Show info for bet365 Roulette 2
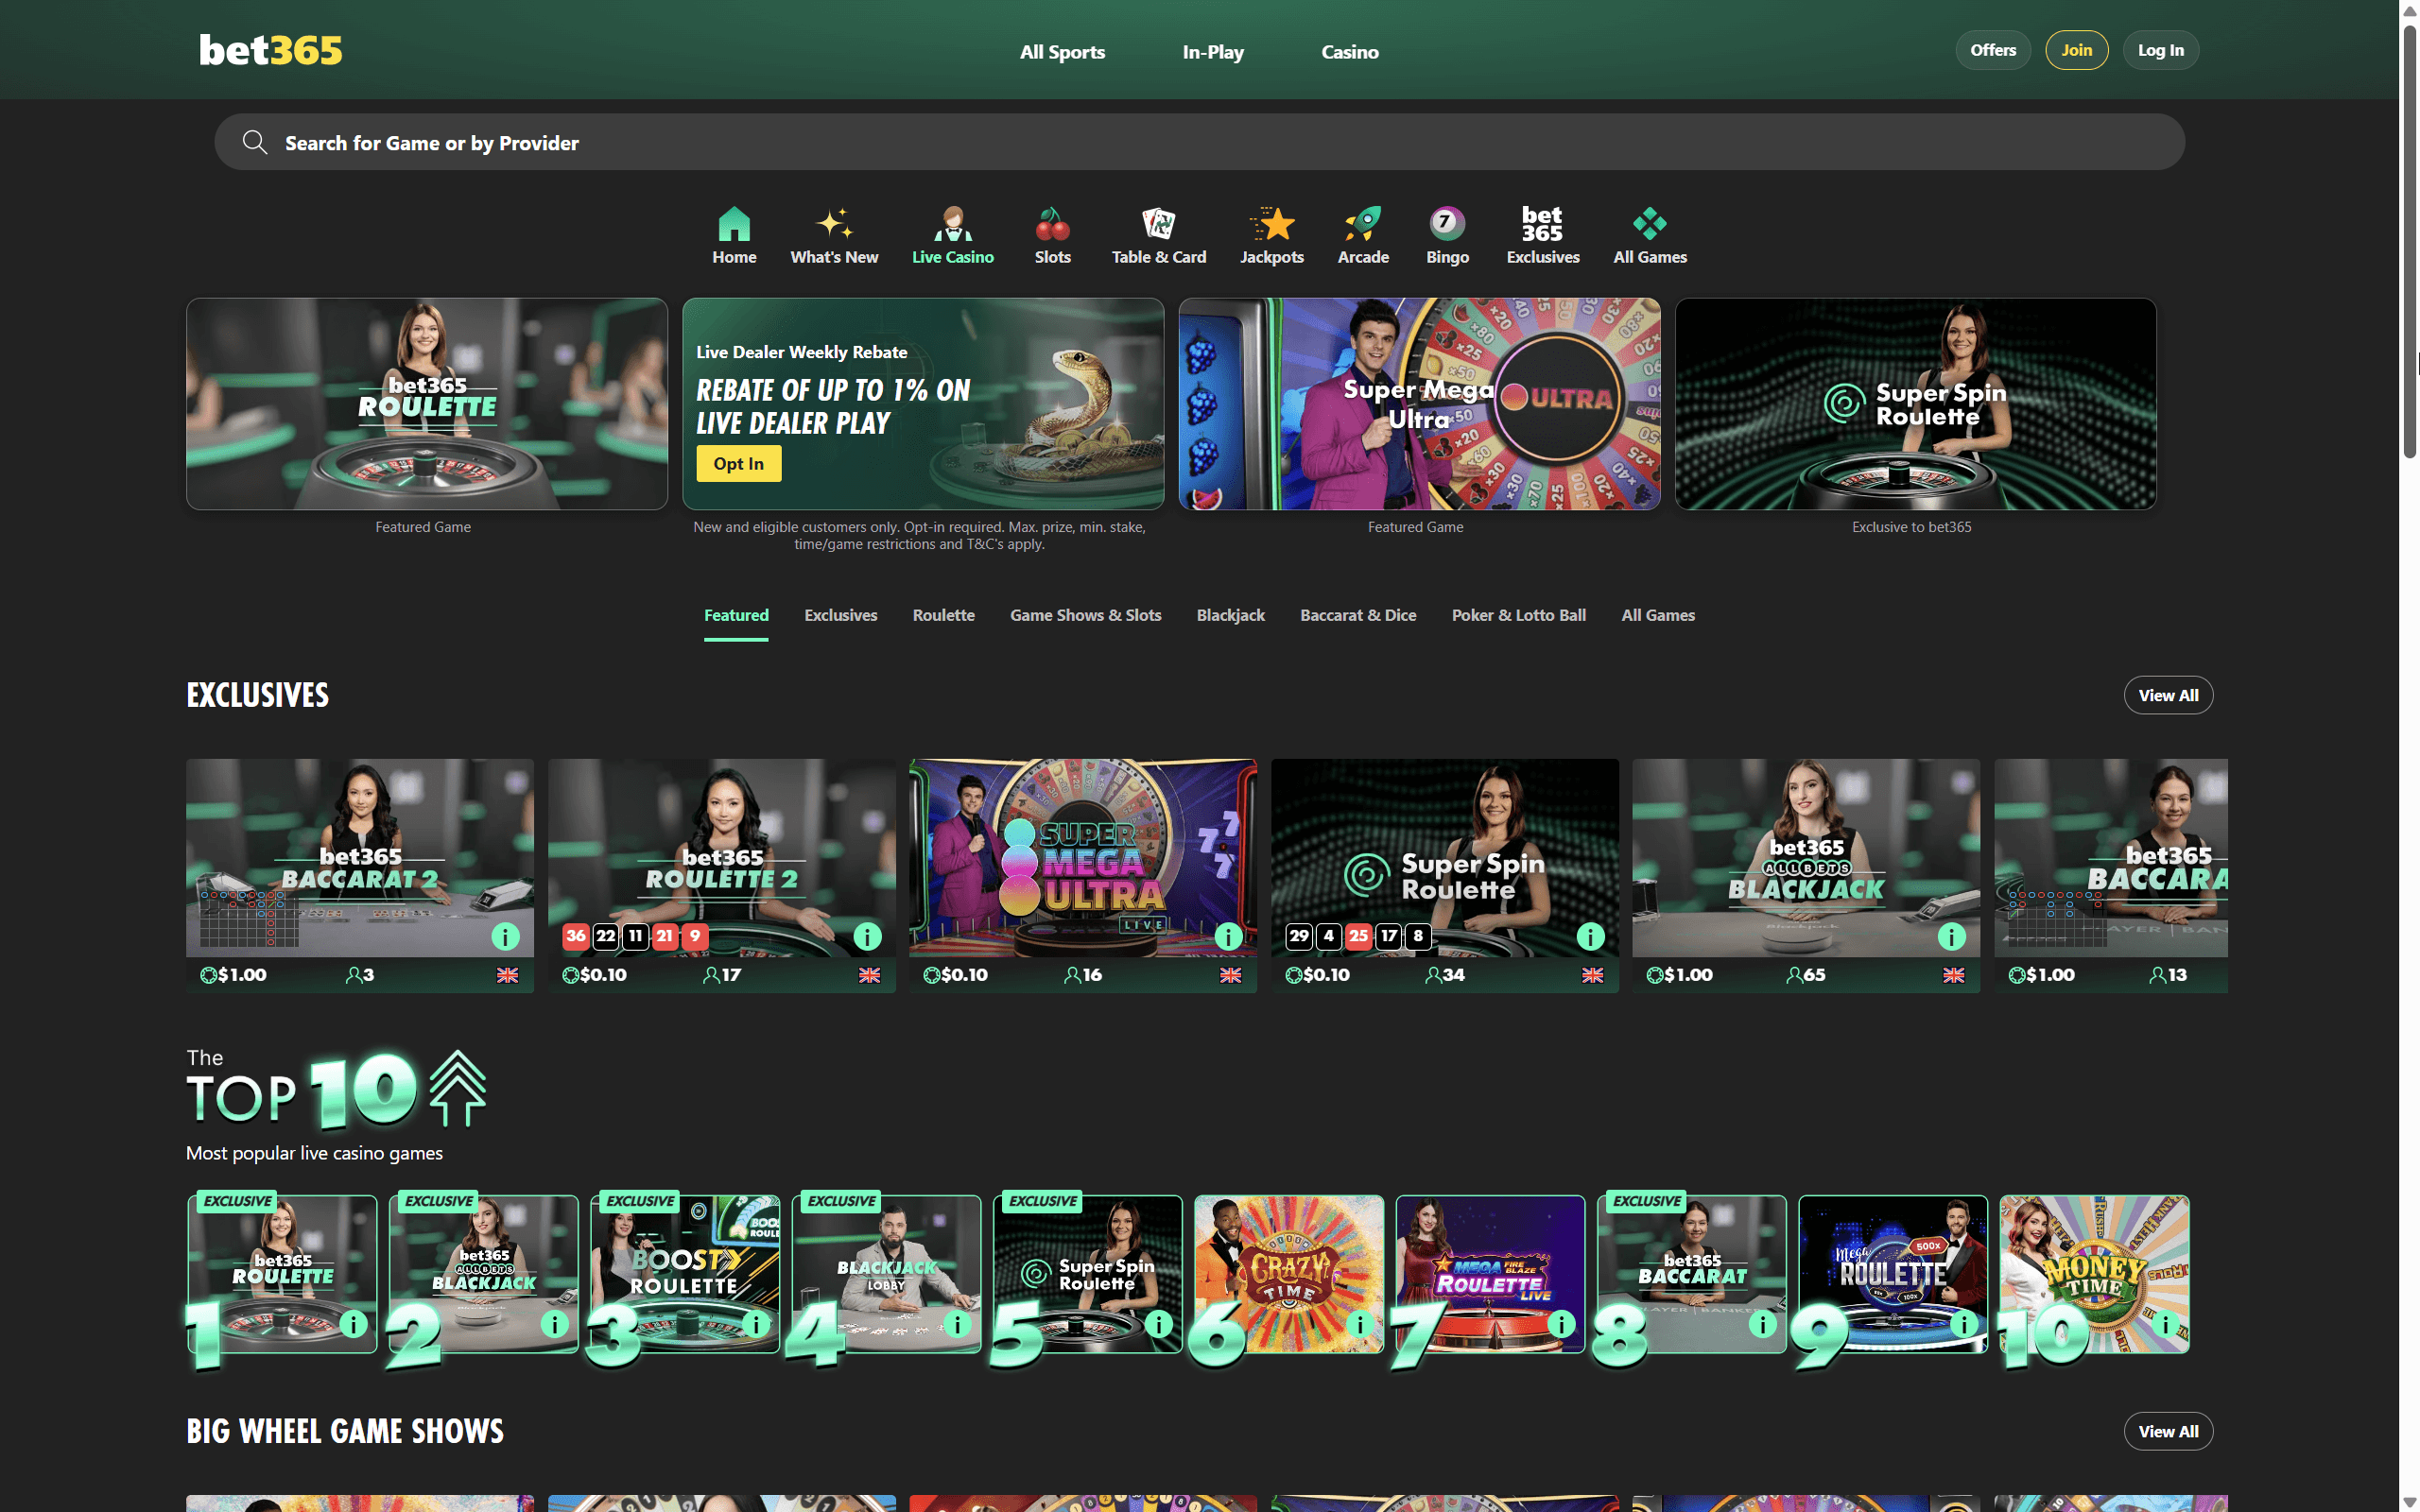Image resolution: width=2420 pixels, height=1512 pixels. 867,936
